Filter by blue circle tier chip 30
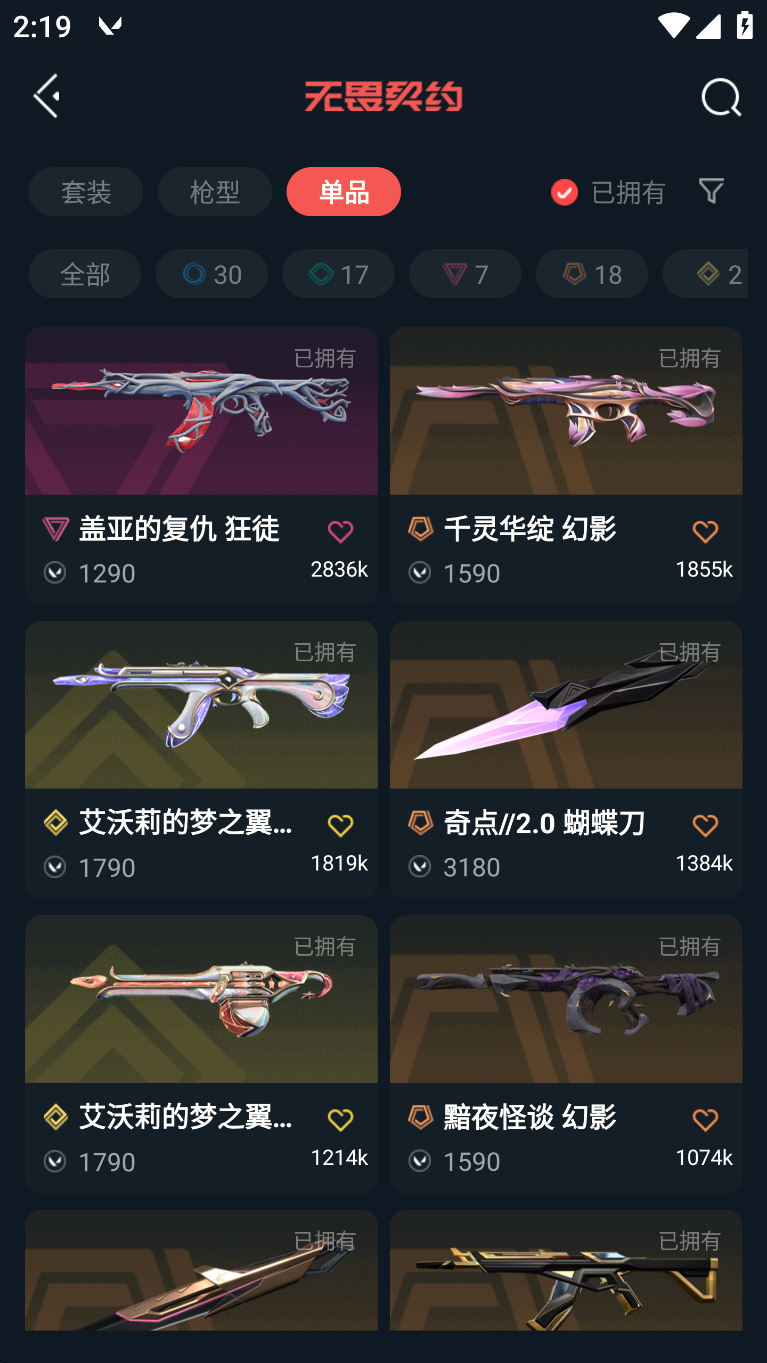The height and width of the screenshot is (1363, 767). tap(212, 273)
